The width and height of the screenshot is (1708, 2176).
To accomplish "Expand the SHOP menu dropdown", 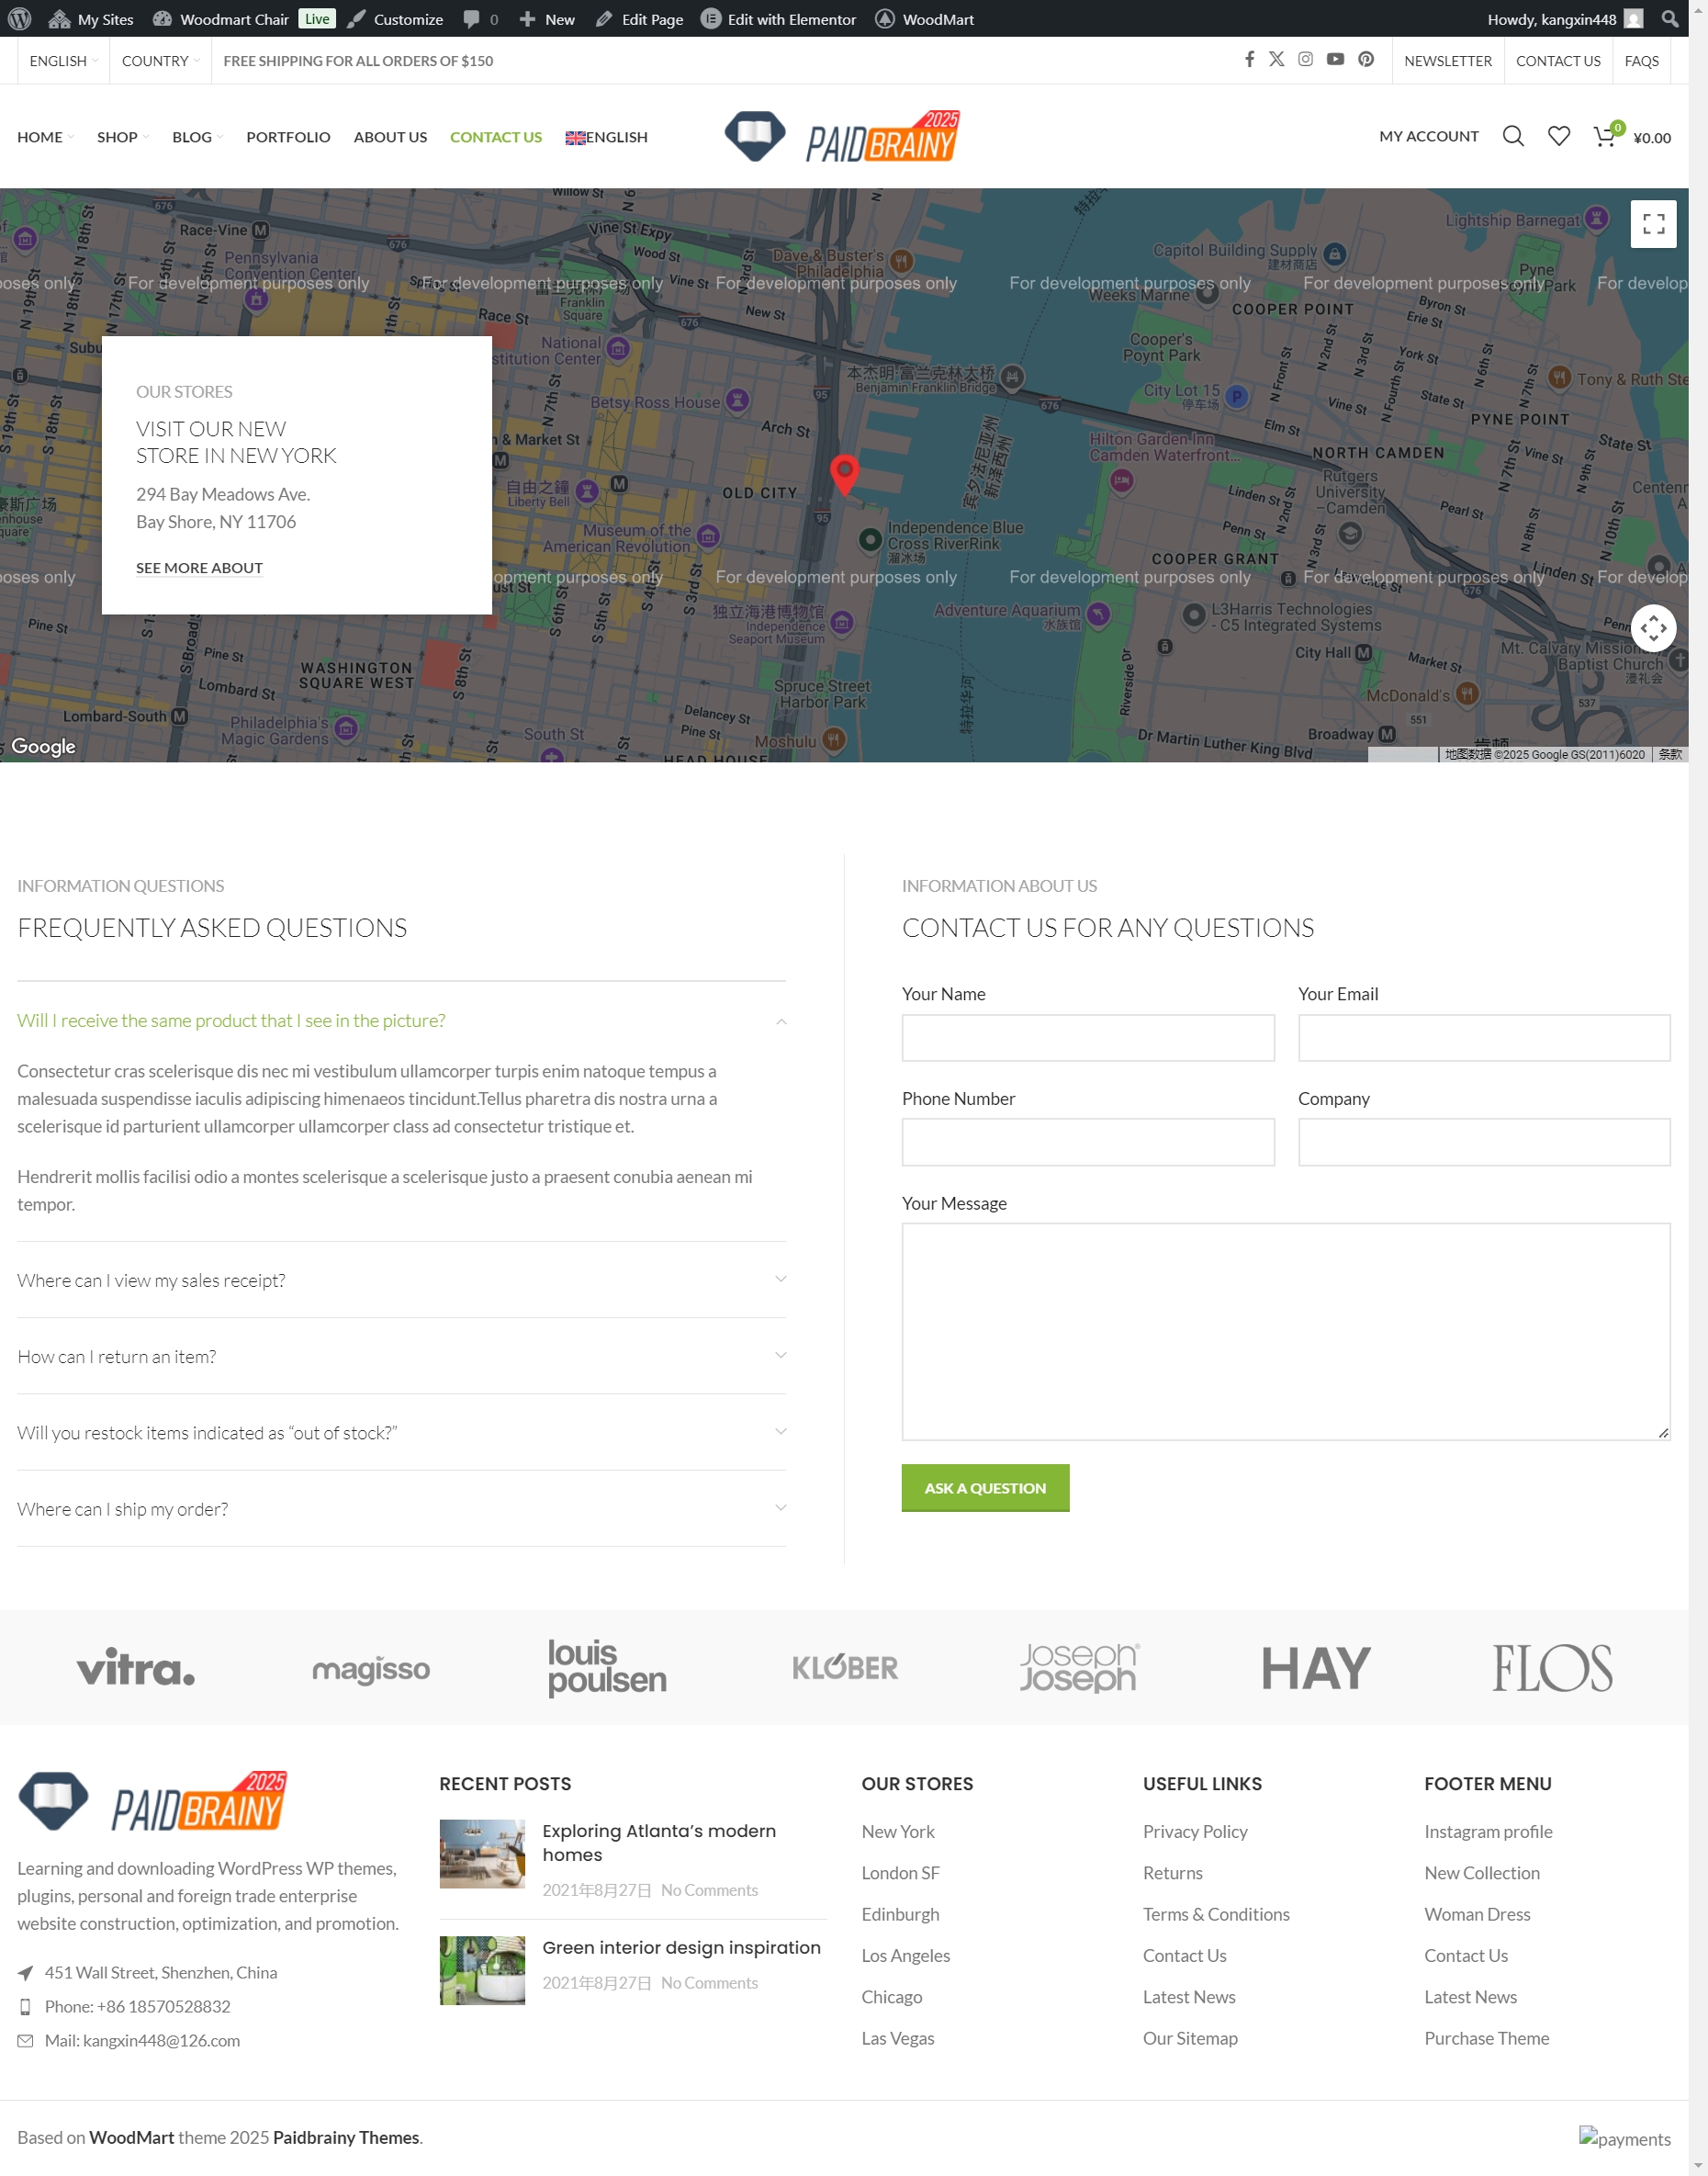I will click(x=123, y=137).
